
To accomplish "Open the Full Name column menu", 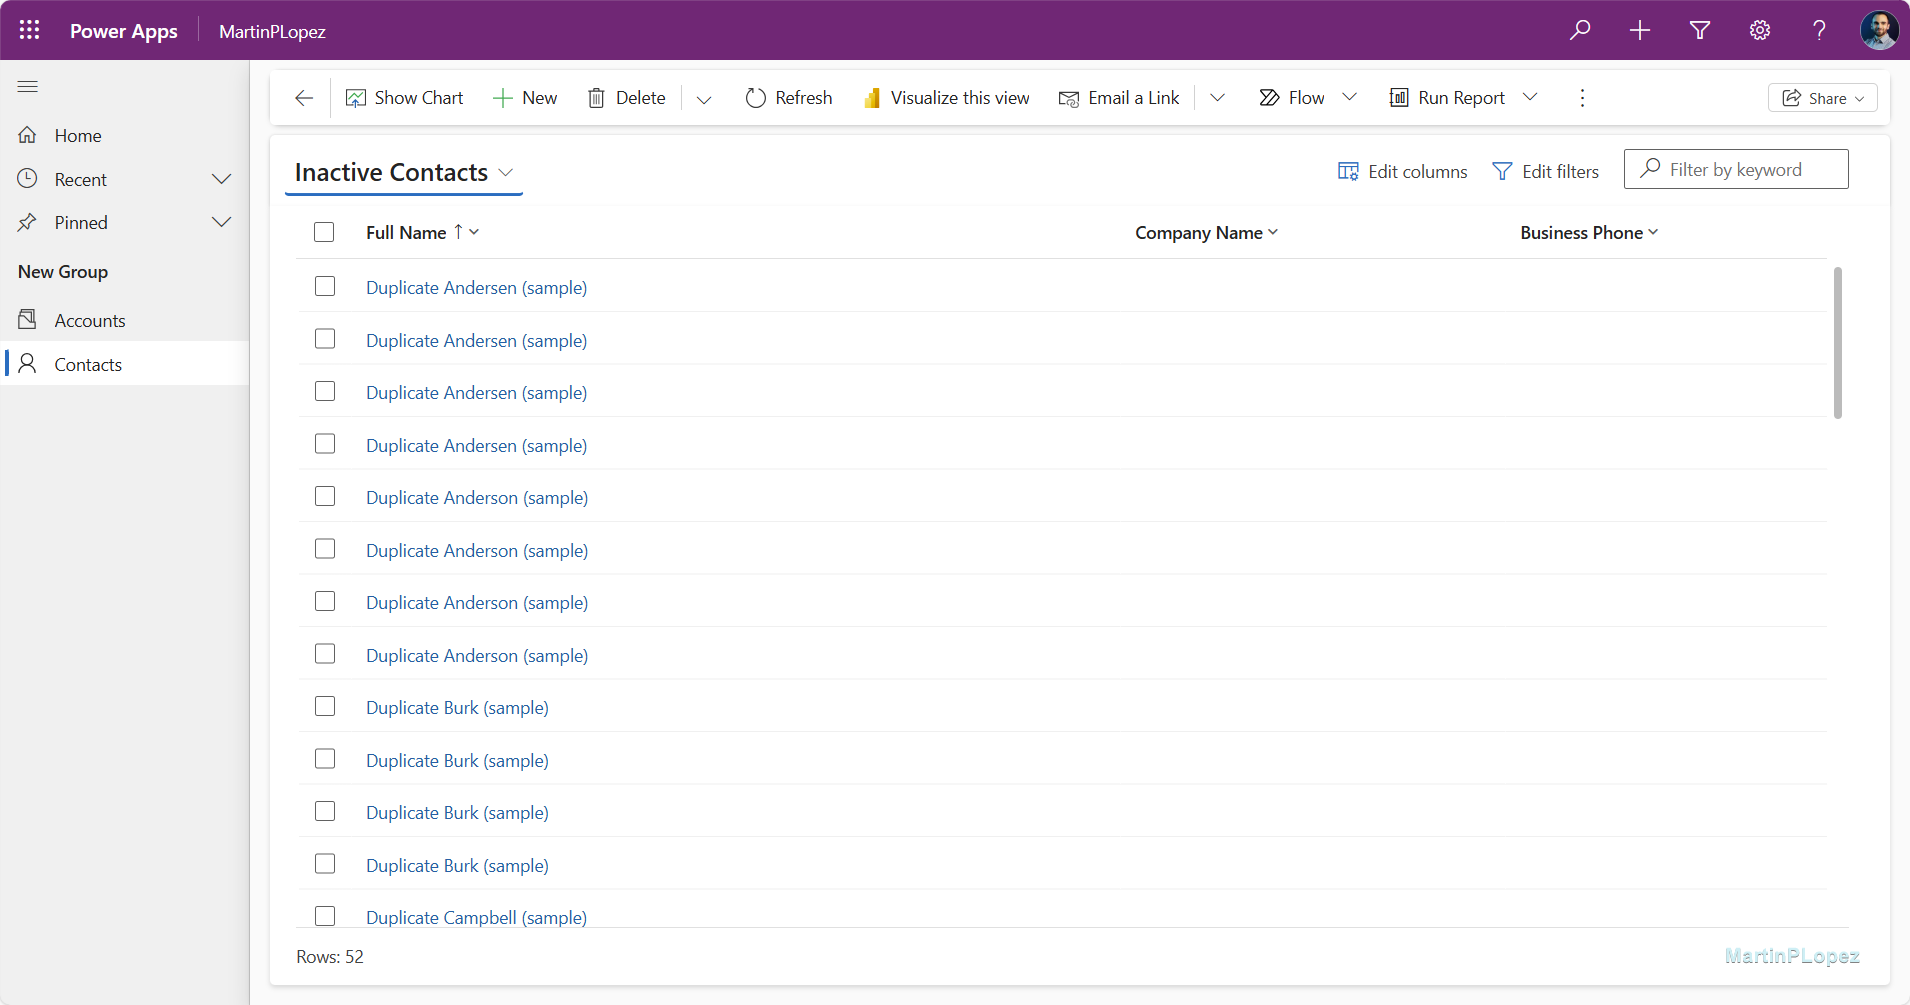I will pyautogui.click(x=474, y=231).
